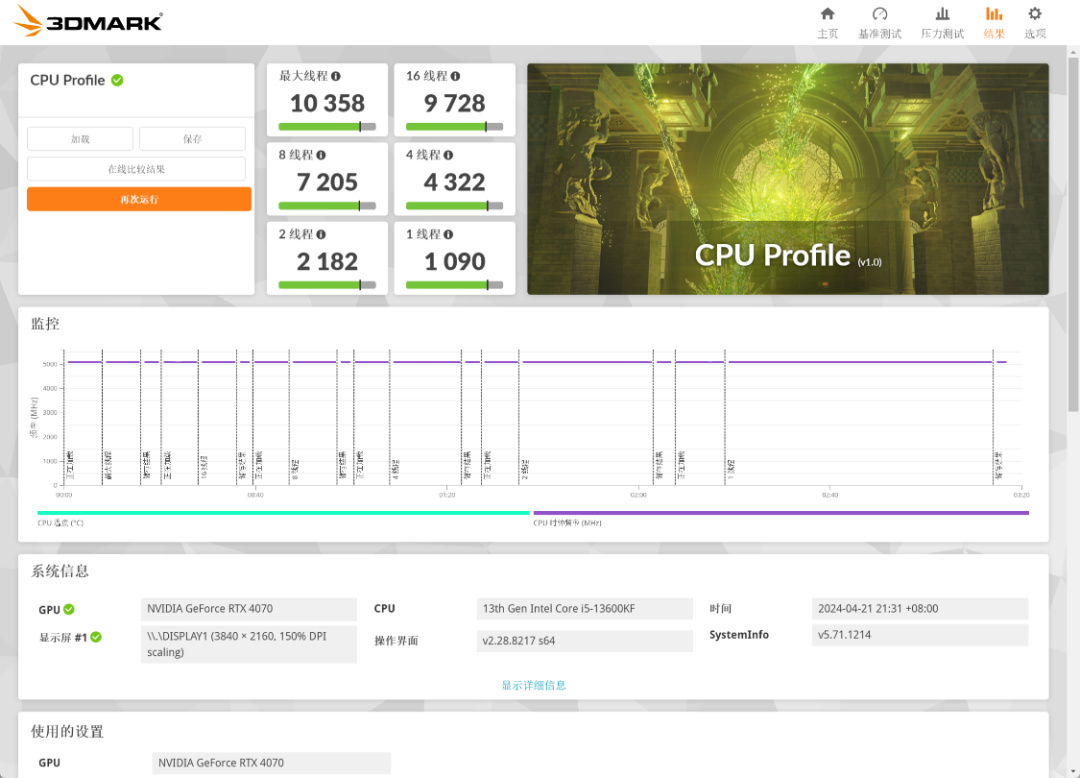Click info icon beside 4 线程

click(448, 155)
